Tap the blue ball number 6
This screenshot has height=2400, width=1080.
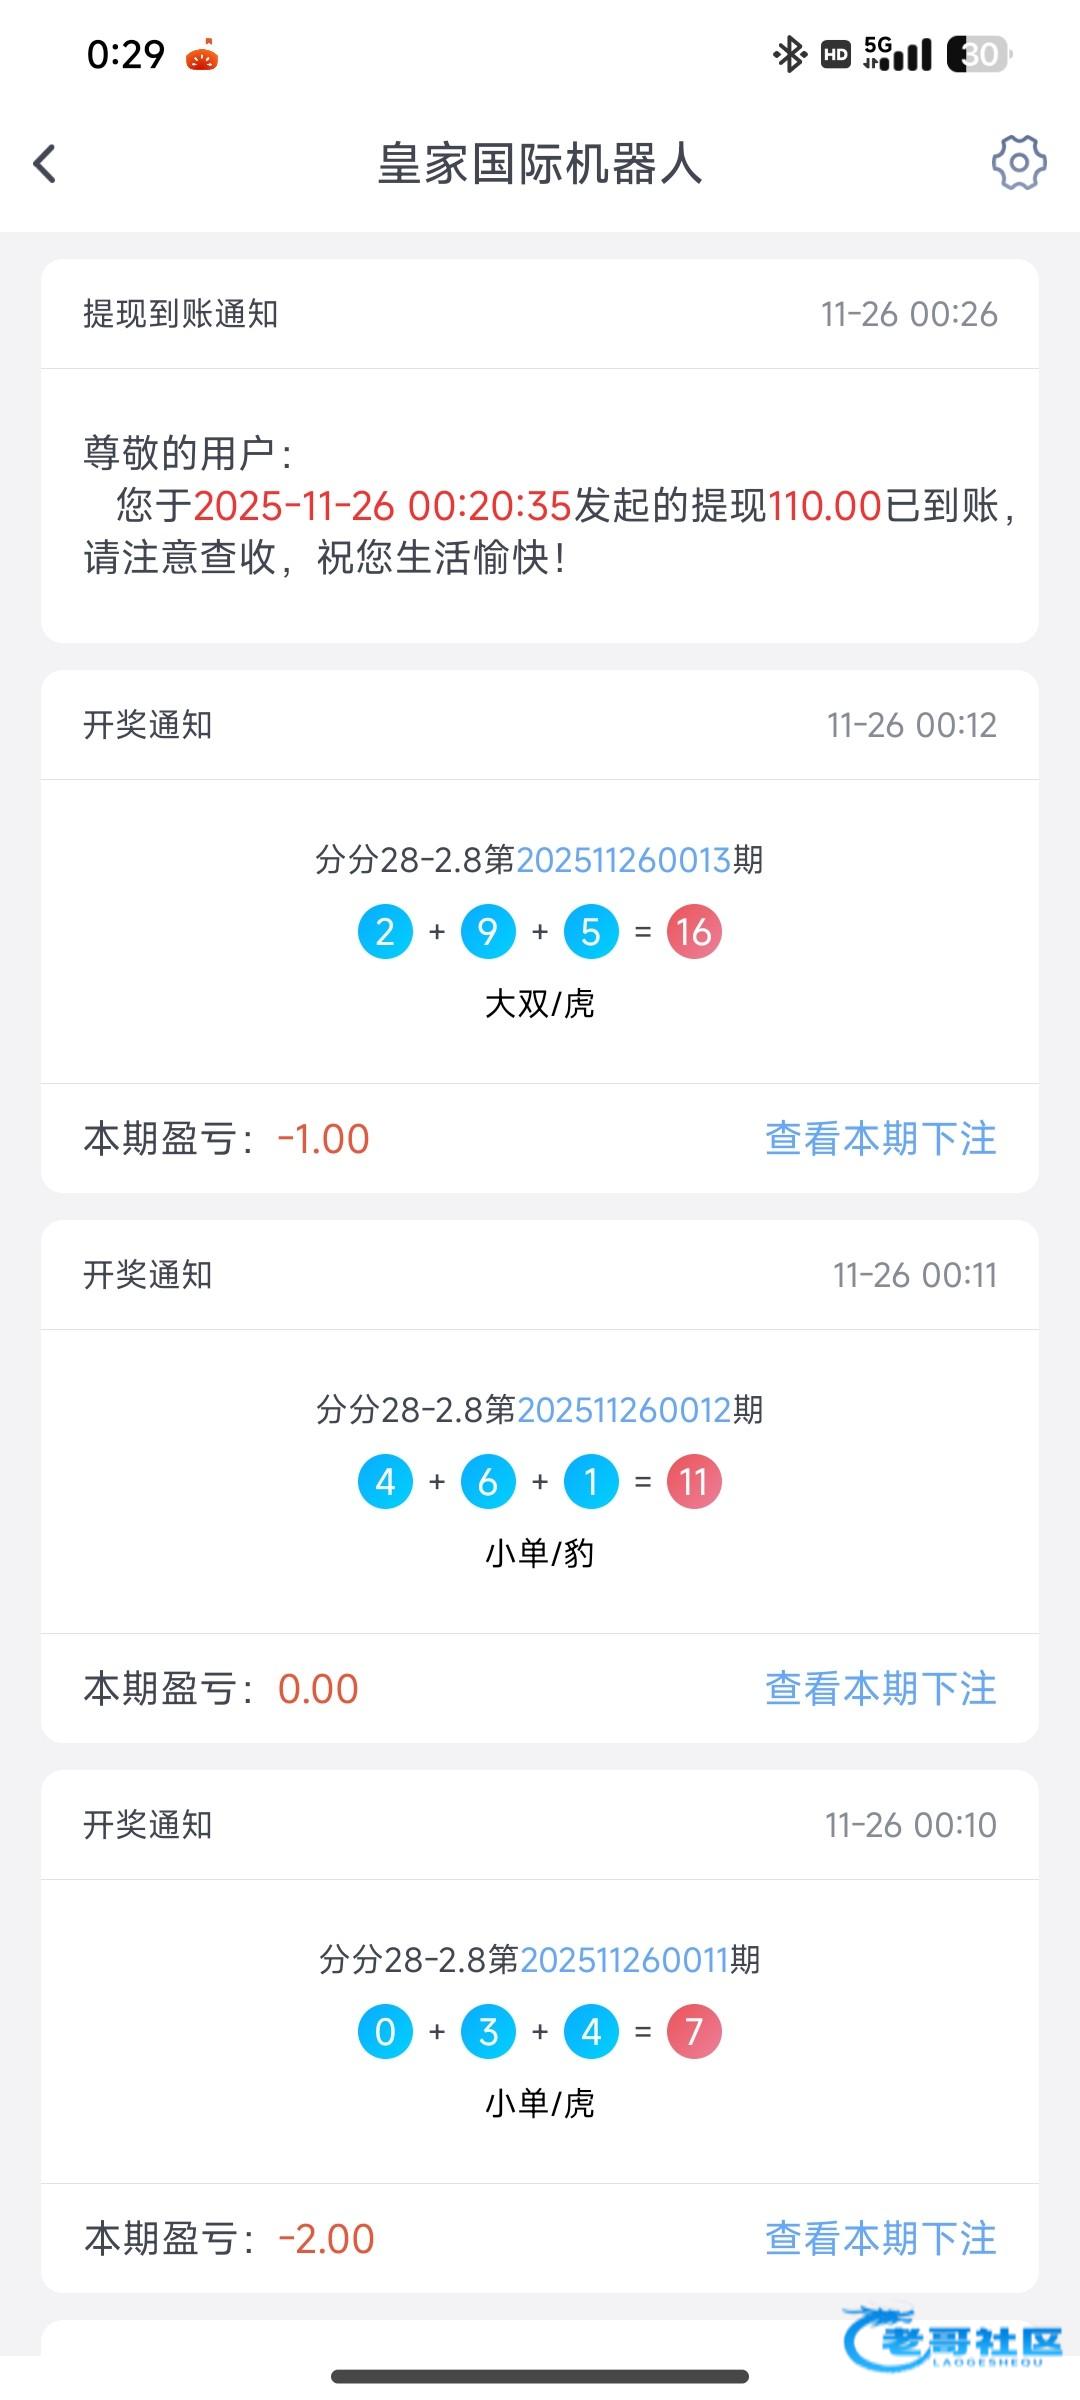488,1482
